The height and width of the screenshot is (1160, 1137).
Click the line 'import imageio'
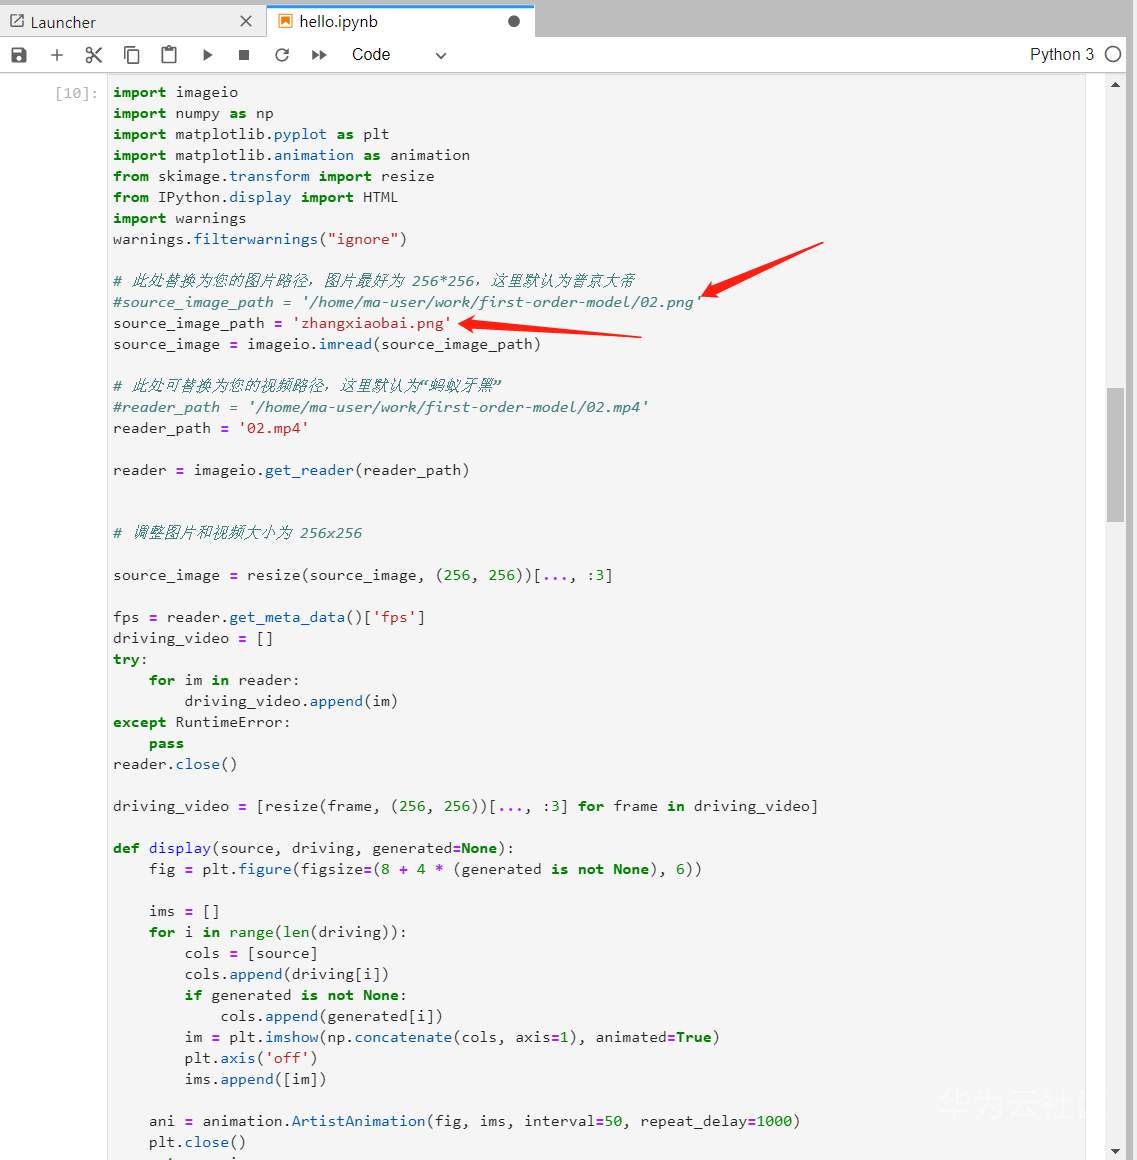pyautogui.click(x=175, y=92)
